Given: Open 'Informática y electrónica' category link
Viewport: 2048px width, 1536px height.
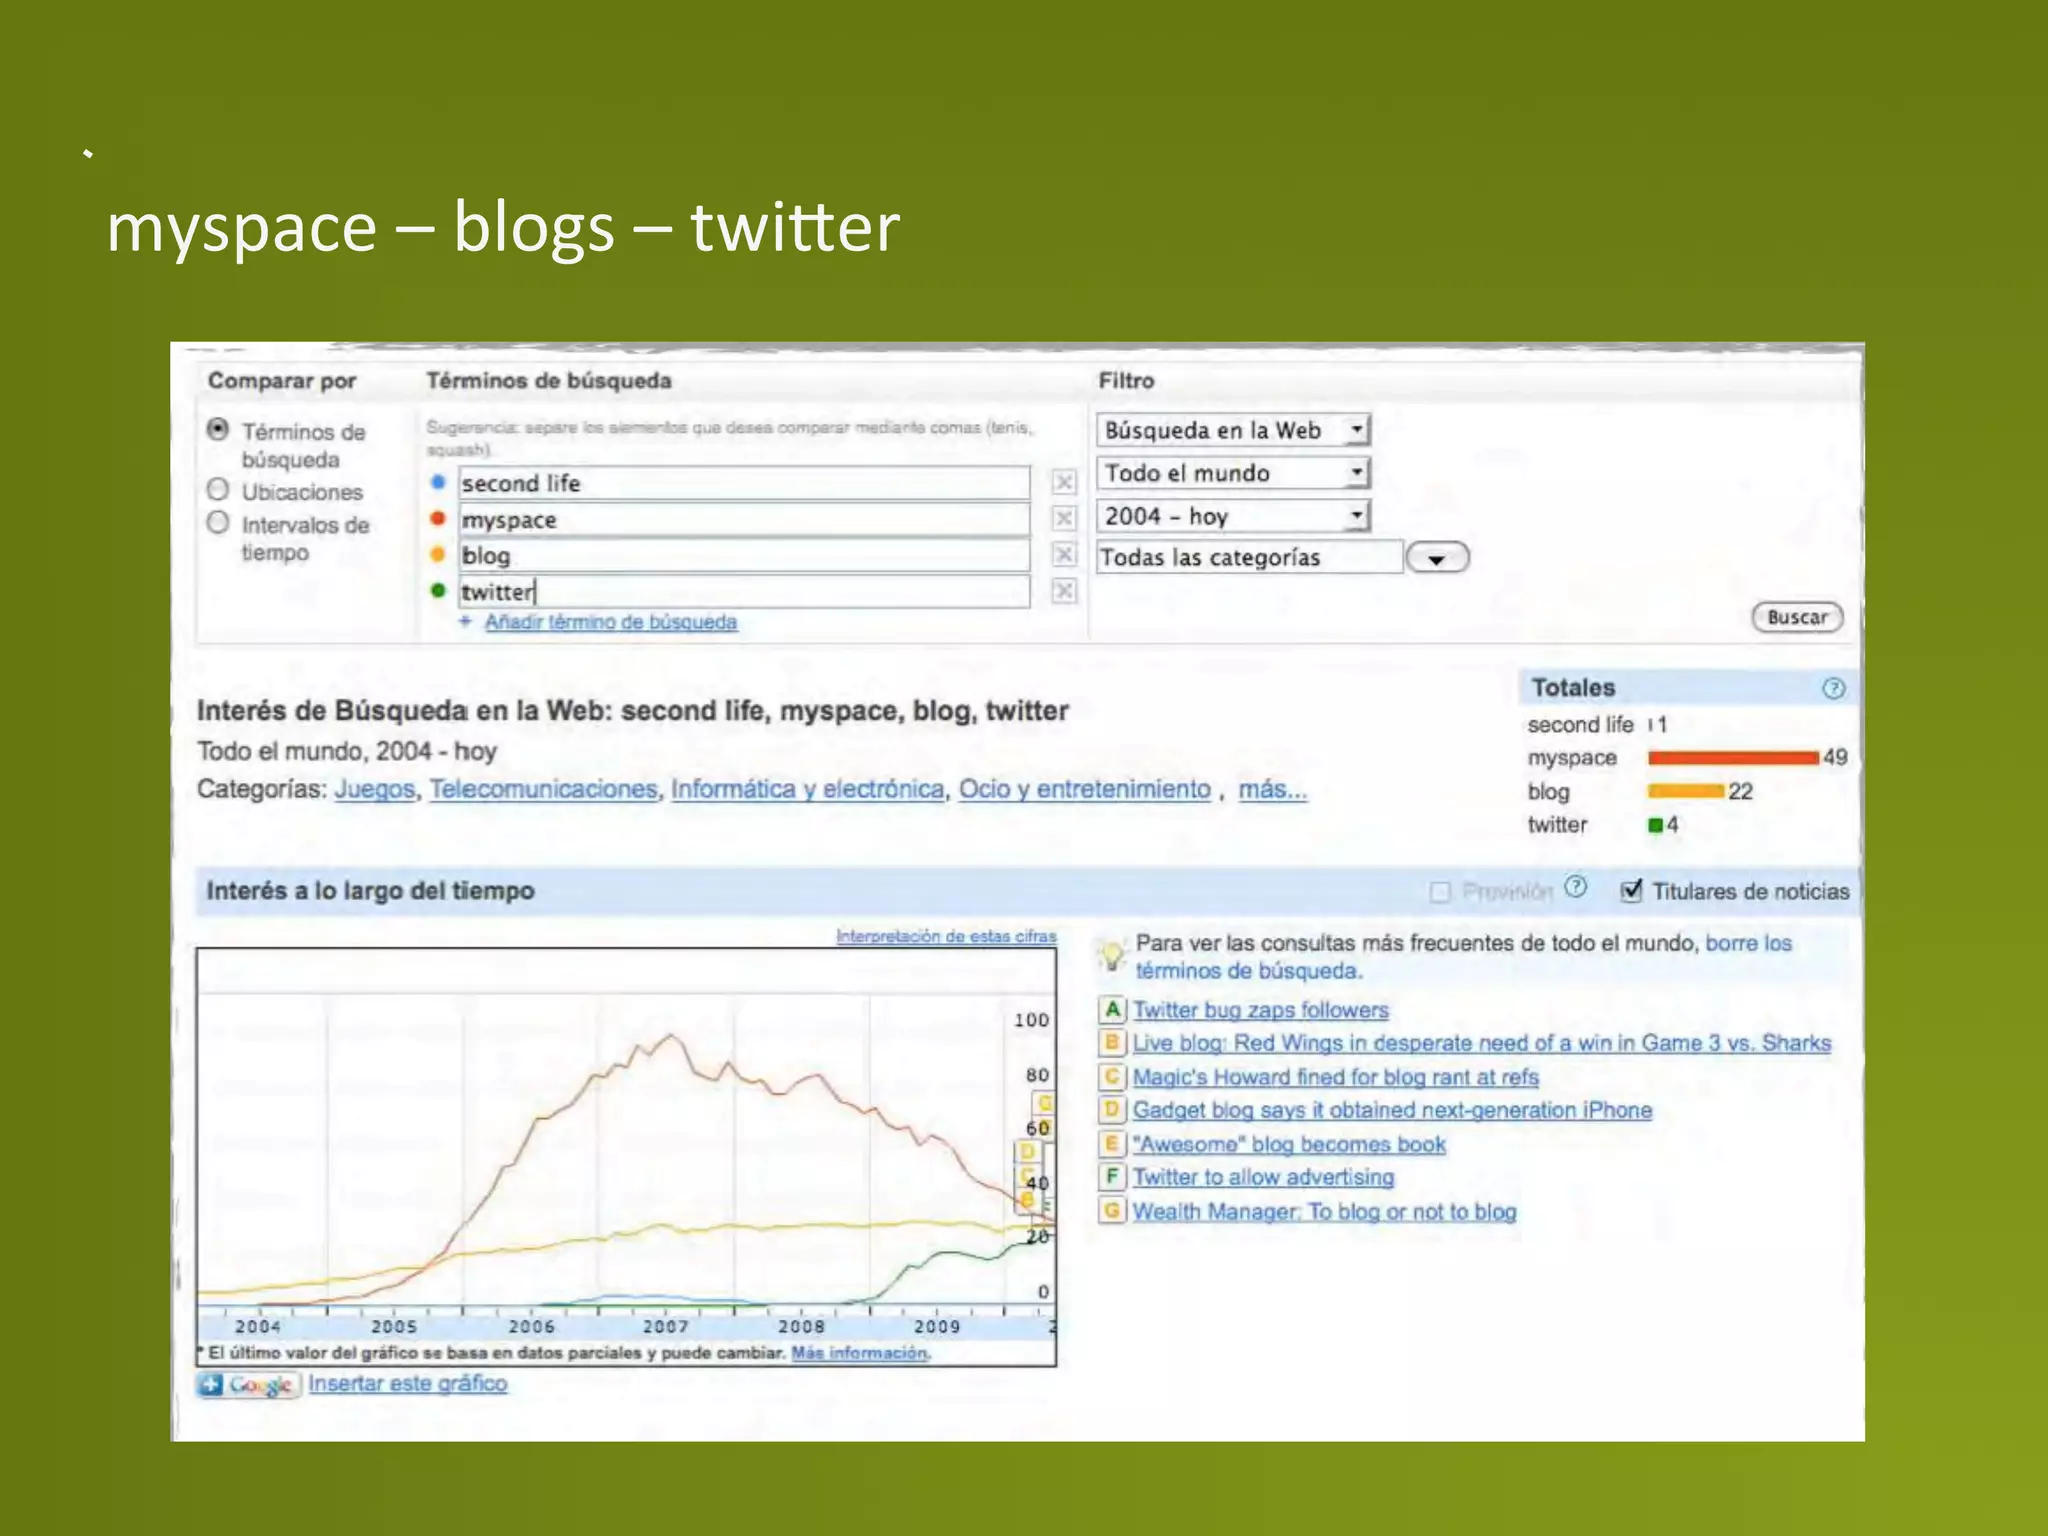Looking at the screenshot, I should [807, 789].
